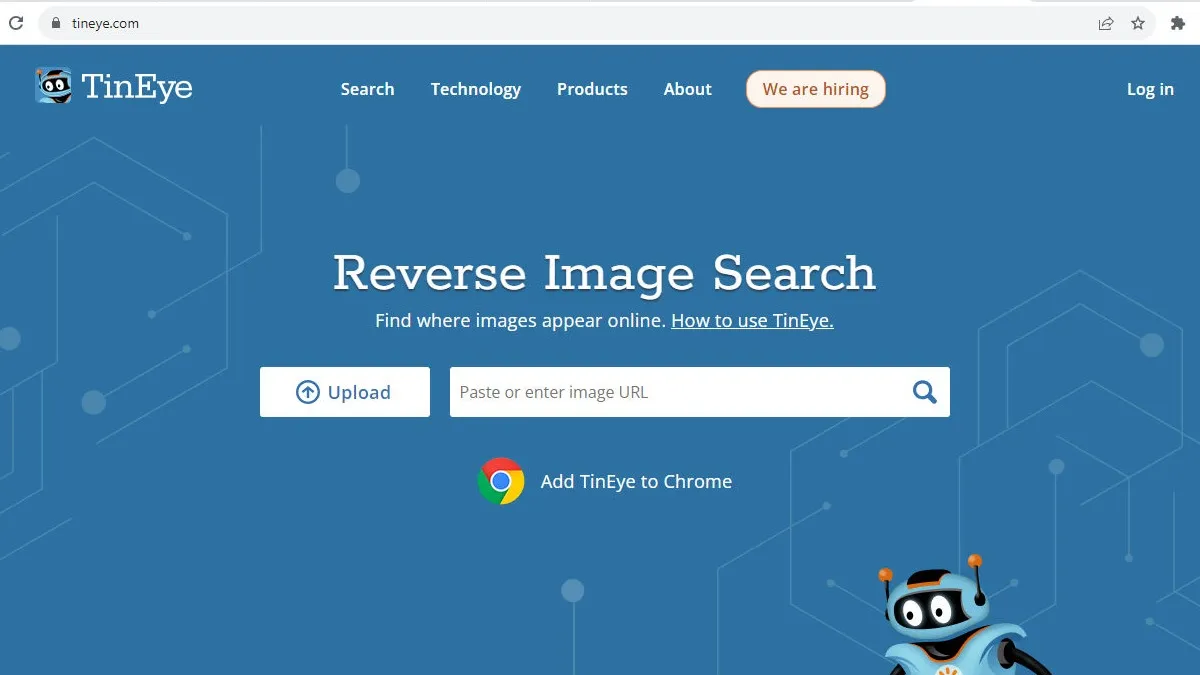Click the Add TinEye to Chrome text
The image size is (1200, 675).
click(636, 482)
